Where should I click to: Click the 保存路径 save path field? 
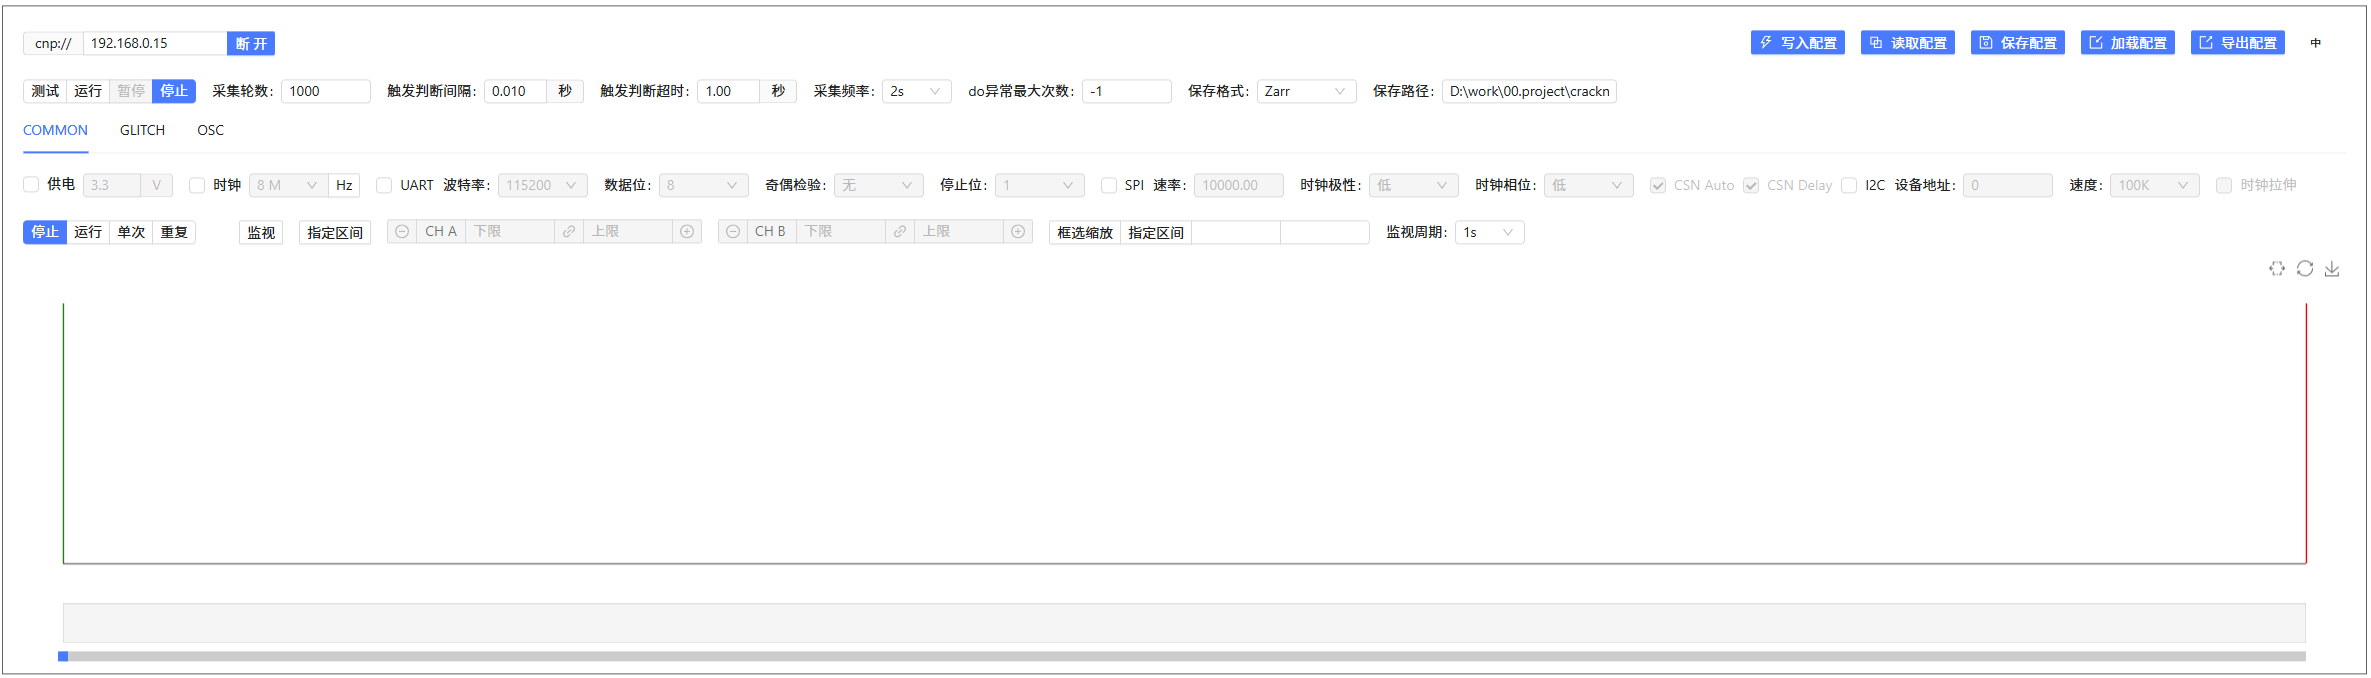(x=1529, y=91)
